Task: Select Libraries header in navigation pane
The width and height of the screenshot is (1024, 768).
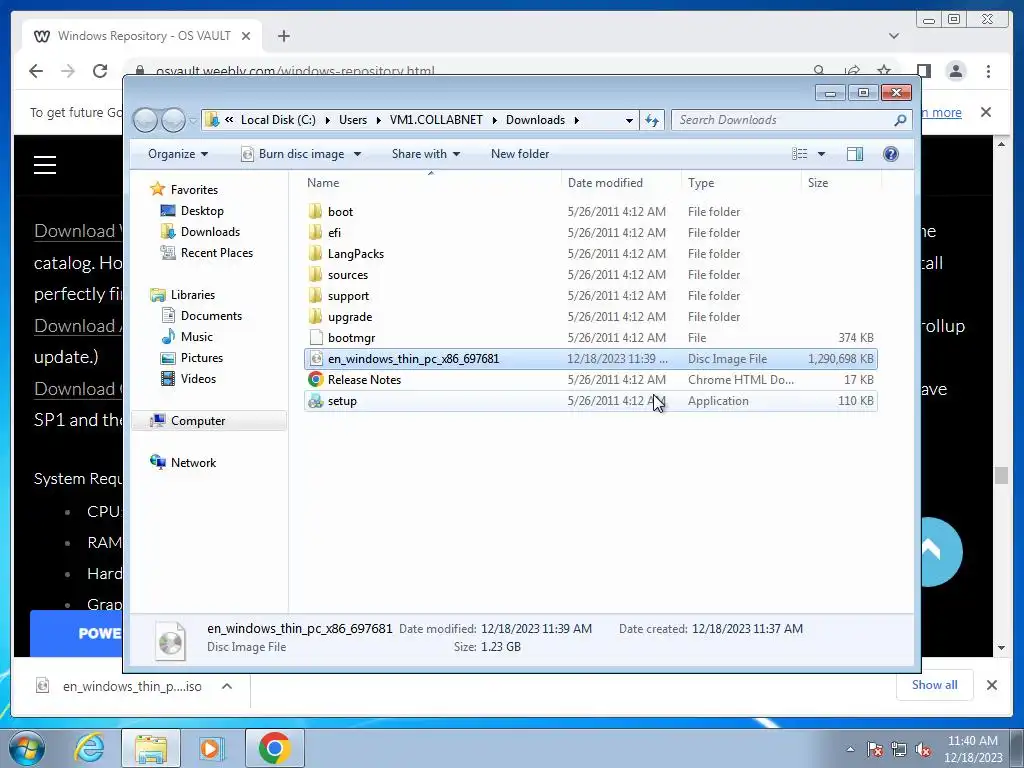Action: point(192,295)
